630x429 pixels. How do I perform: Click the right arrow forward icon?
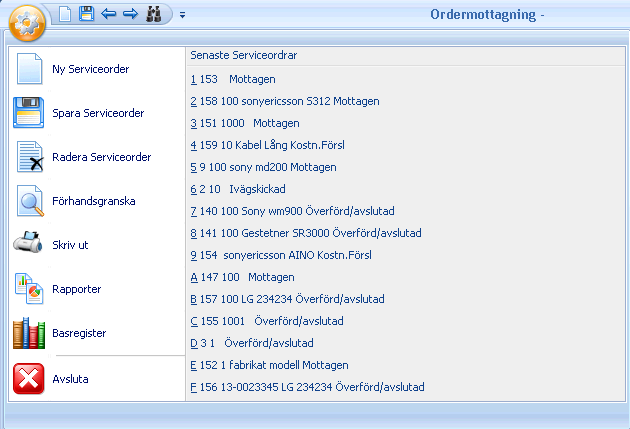click(x=129, y=14)
